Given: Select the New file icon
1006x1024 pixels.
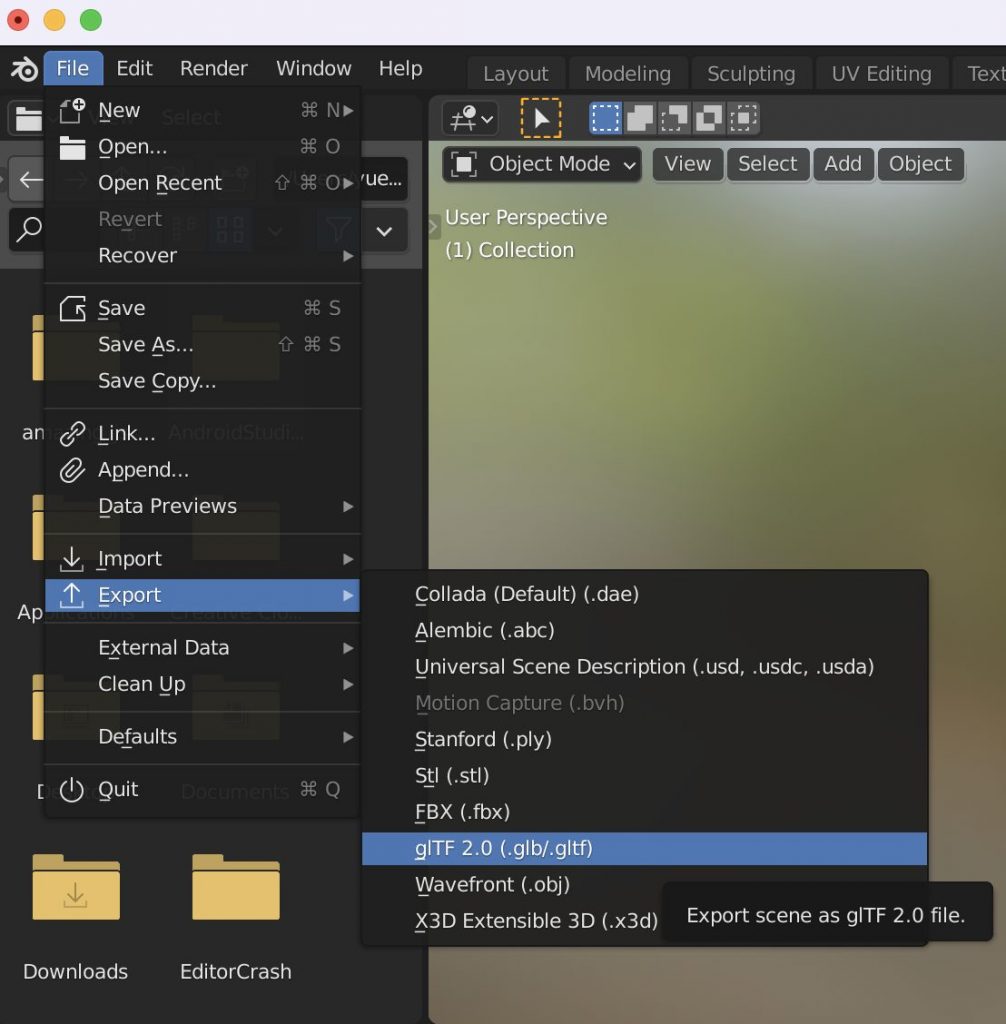Looking at the screenshot, I should [x=72, y=110].
